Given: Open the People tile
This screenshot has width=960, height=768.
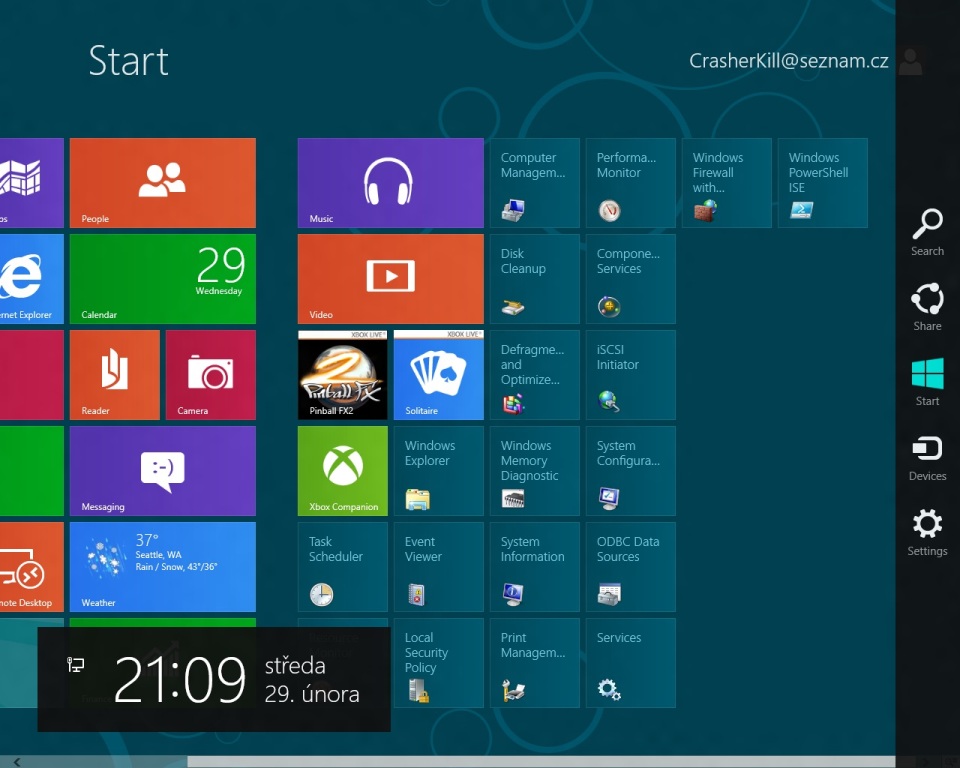Looking at the screenshot, I should 163,183.
